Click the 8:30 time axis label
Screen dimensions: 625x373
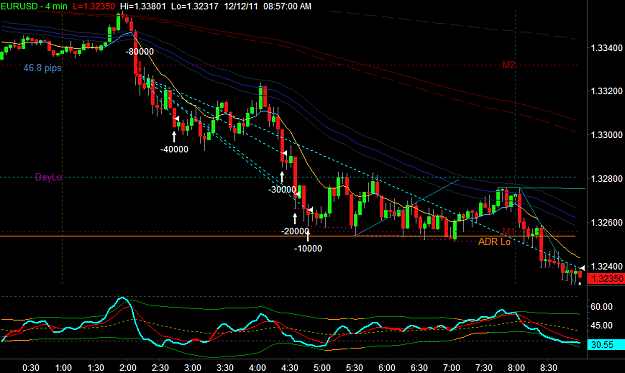[548, 367]
